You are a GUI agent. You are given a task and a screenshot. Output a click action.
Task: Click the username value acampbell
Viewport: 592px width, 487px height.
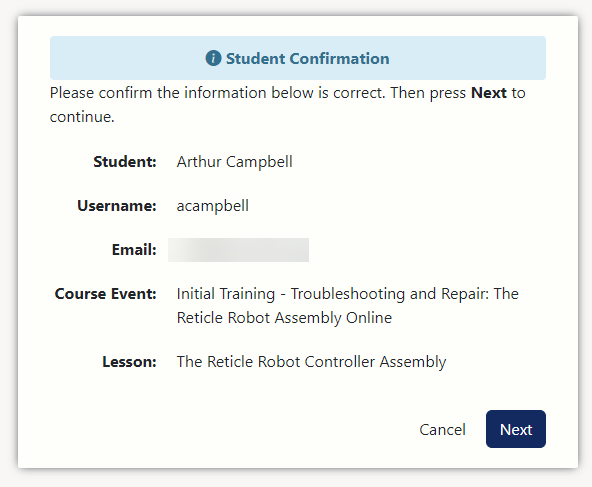point(213,206)
